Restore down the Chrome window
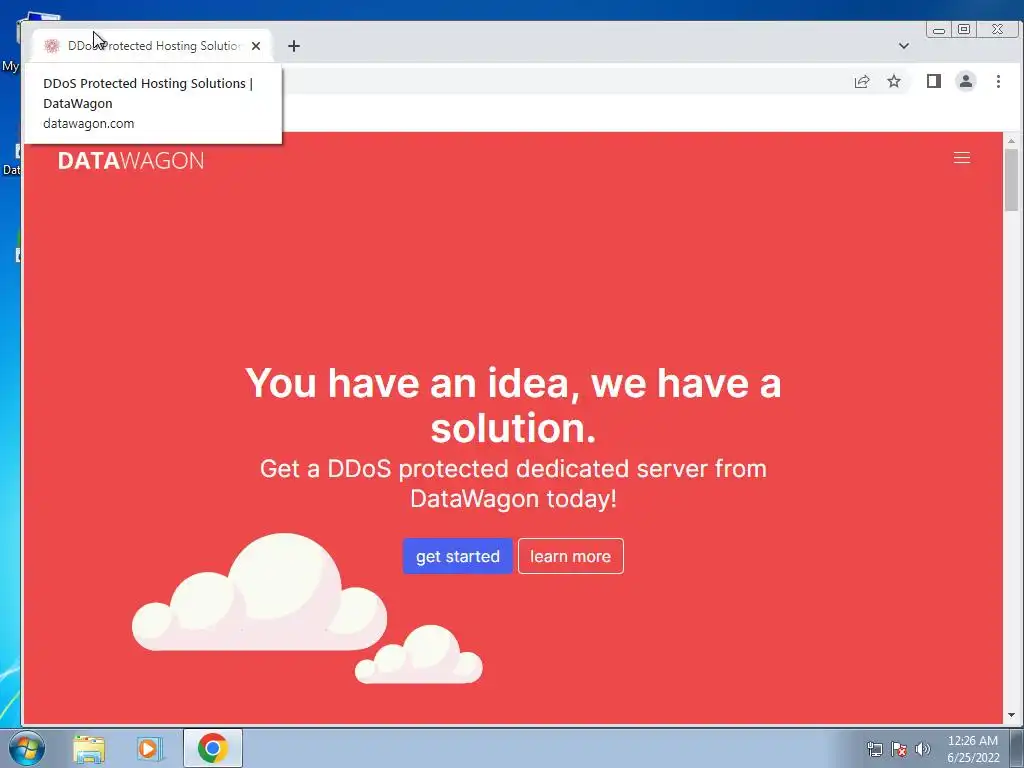Viewport: 1024px width, 768px height. click(x=964, y=29)
